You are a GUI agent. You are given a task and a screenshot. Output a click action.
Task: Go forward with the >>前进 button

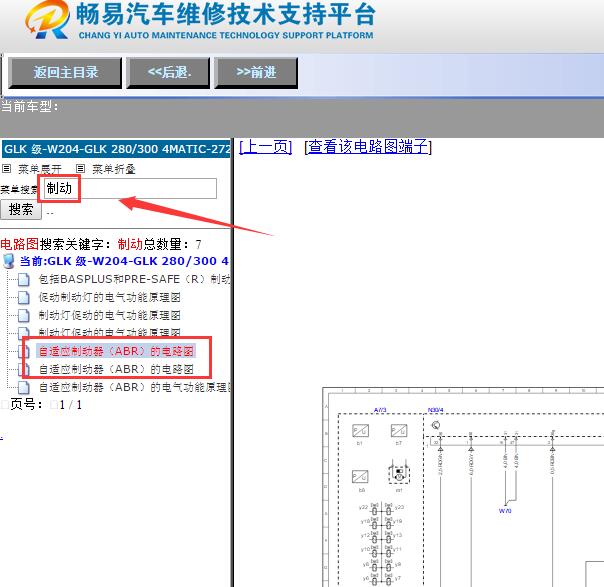(x=256, y=73)
